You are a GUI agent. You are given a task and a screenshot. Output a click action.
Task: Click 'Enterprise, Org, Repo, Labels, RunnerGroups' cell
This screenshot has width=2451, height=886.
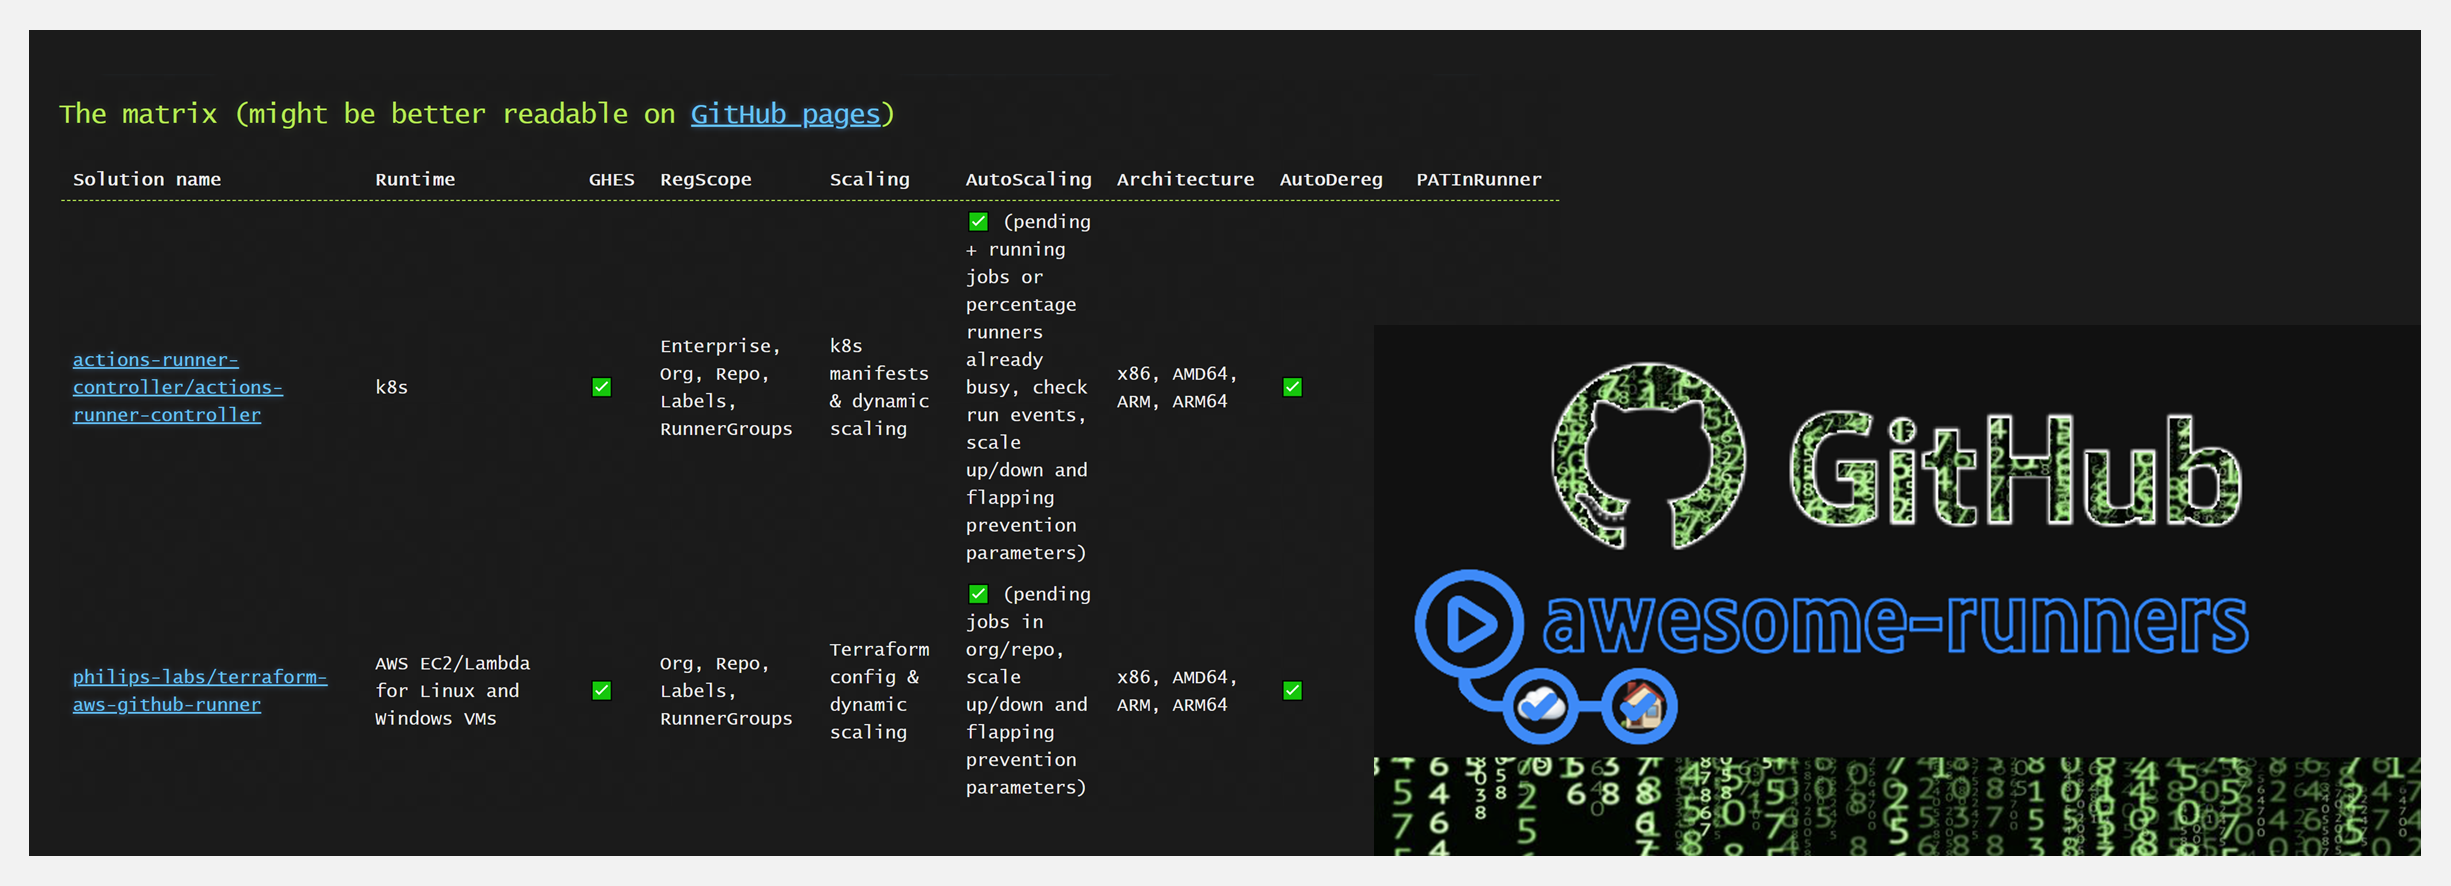(726, 387)
